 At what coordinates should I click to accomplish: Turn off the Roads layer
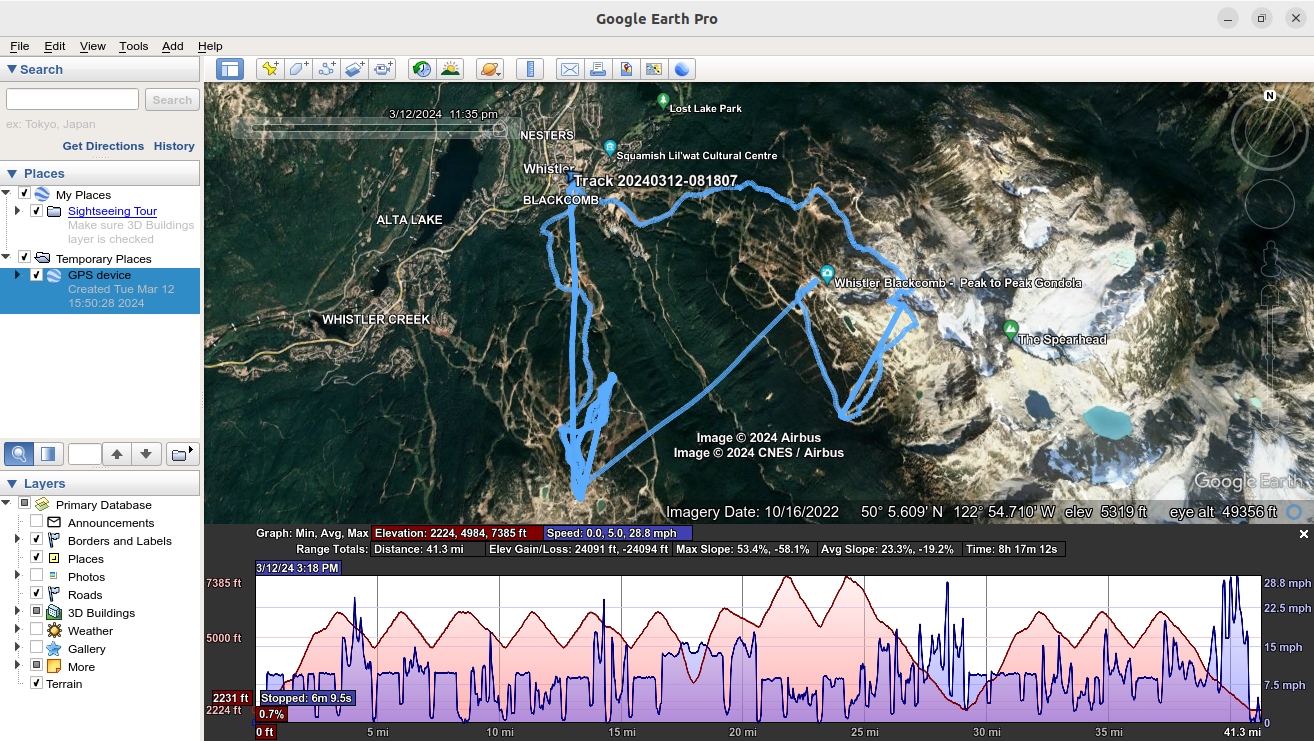[36, 594]
